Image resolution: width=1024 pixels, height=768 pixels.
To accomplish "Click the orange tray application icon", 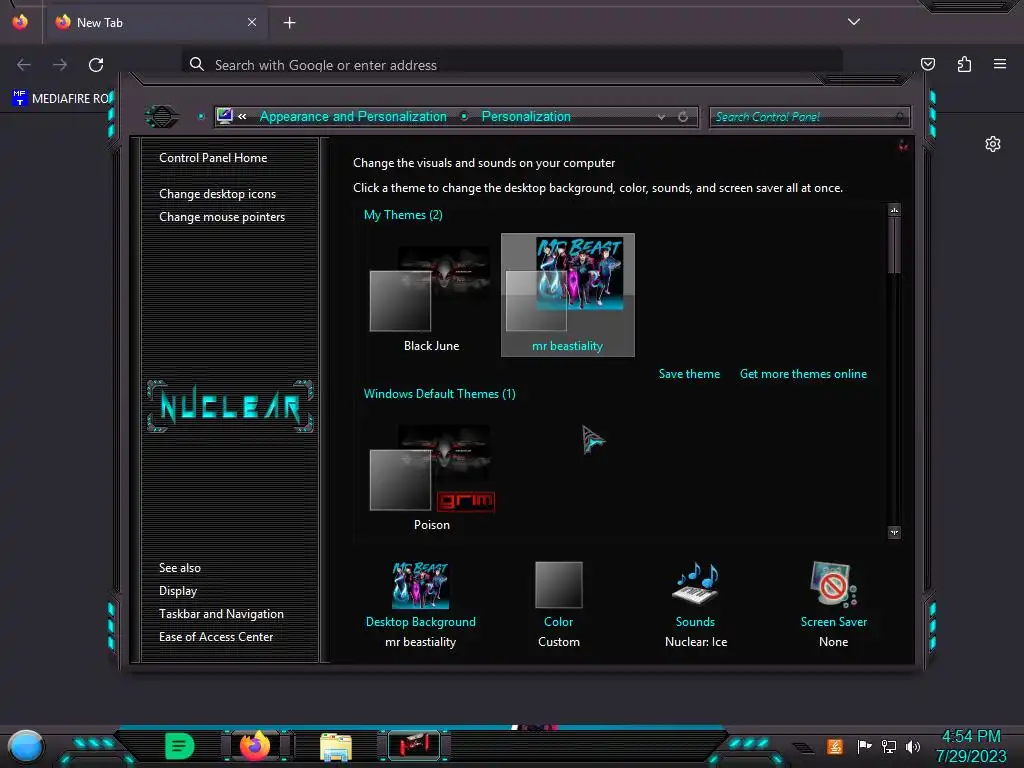I will tap(834, 746).
